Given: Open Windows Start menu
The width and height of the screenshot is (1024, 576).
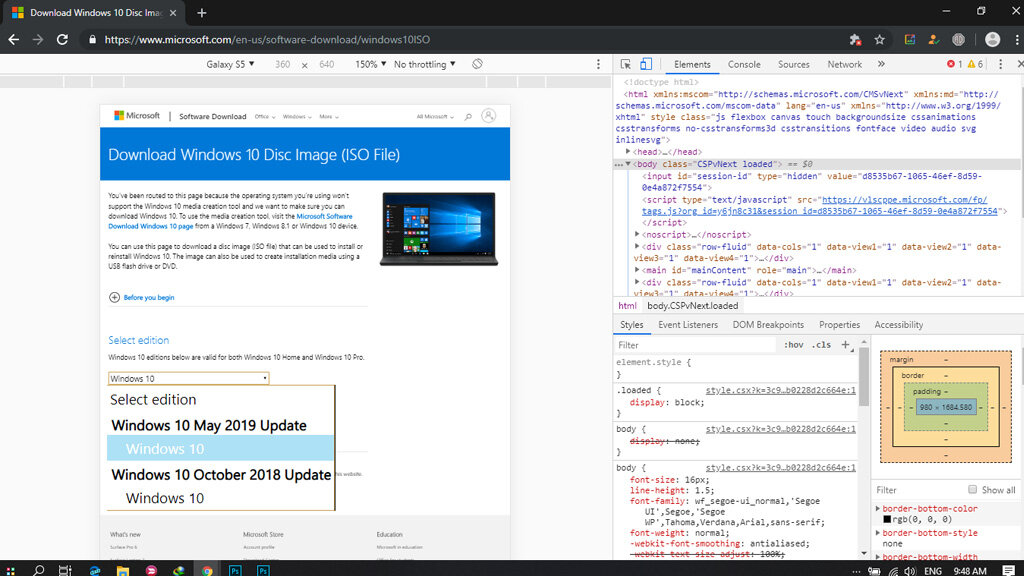Looking at the screenshot, I should [10, 570].
